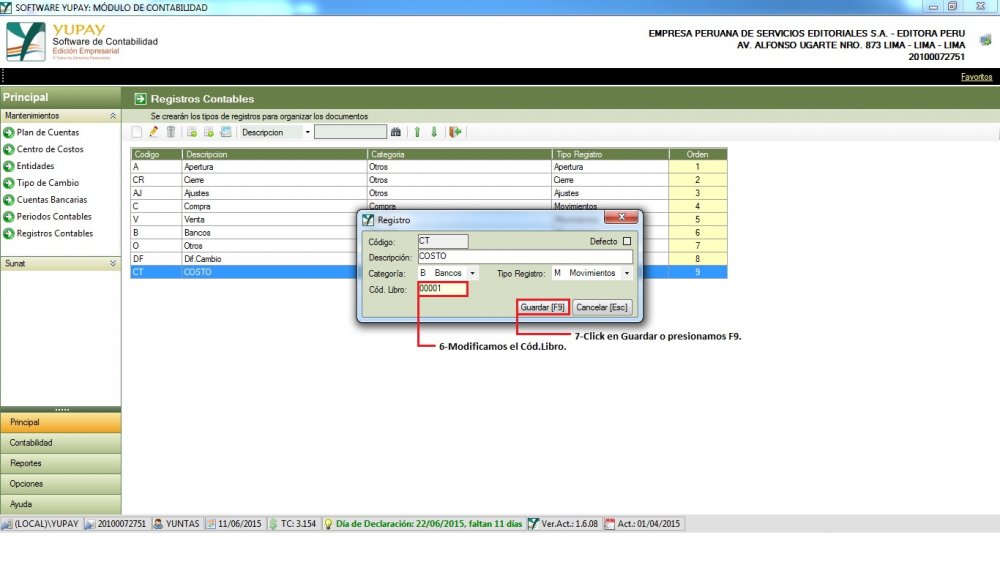
Task: Click the Entidades green arrow icon
Action: (x=9, y=166)
